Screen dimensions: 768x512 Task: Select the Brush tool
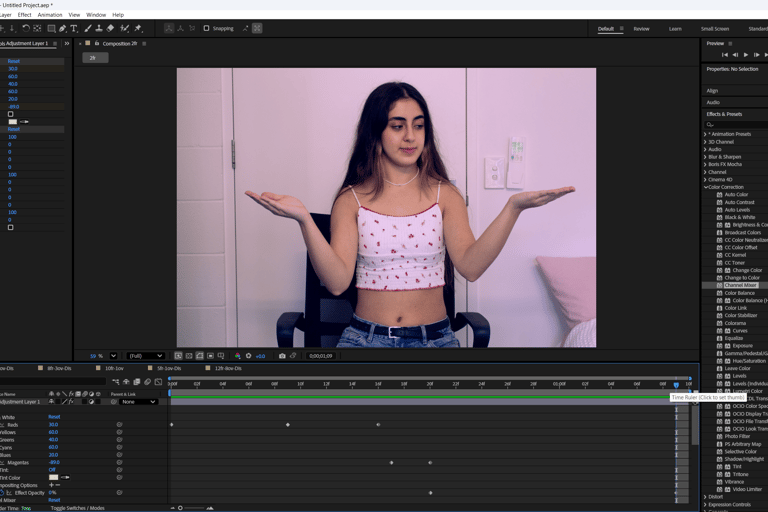[88, 28]
